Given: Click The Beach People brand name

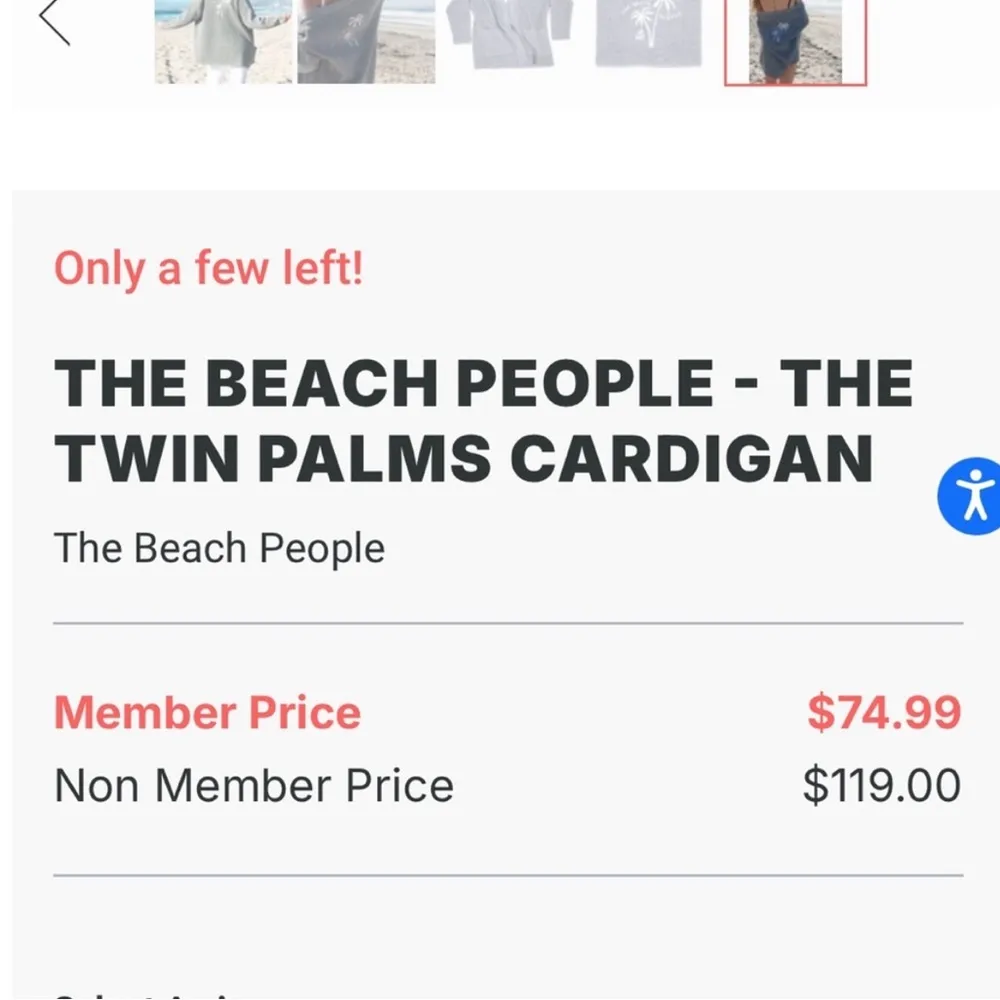Looking at the screenshot, I should coord(220,547).
